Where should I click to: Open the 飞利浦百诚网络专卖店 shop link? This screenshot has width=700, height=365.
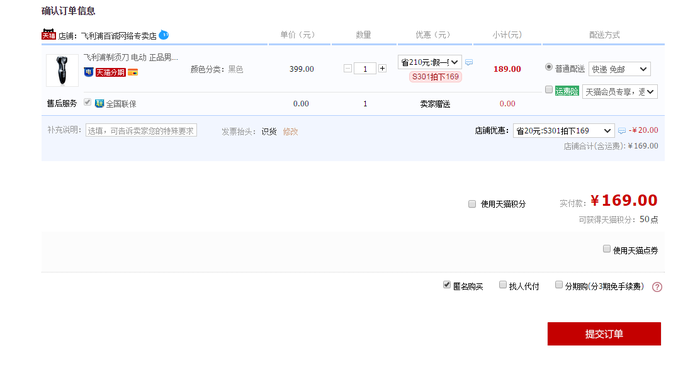click(x=118, y=36)
